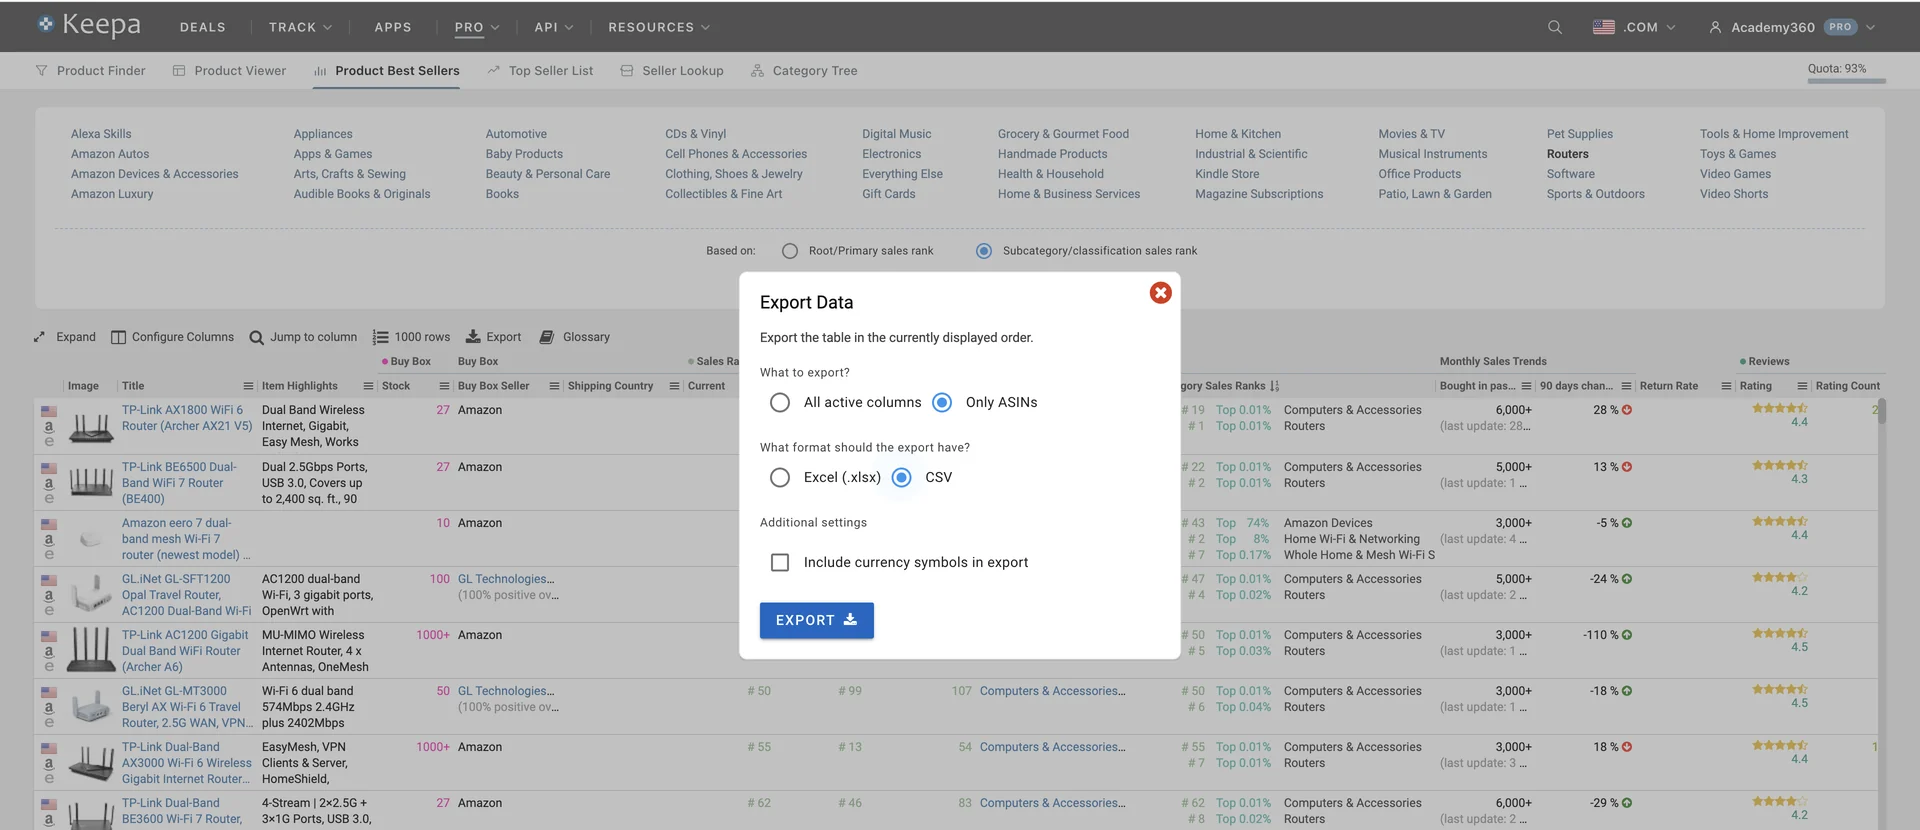Screen dimensions: 1920x830
Task: Switch to Top Seller List tab
Action: pos(540,71)
